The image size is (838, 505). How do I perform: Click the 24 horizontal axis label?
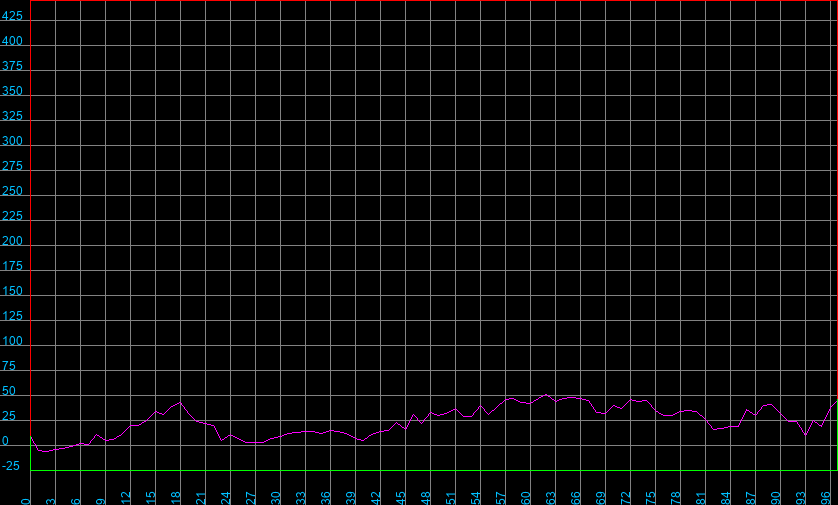coord(226,498)
